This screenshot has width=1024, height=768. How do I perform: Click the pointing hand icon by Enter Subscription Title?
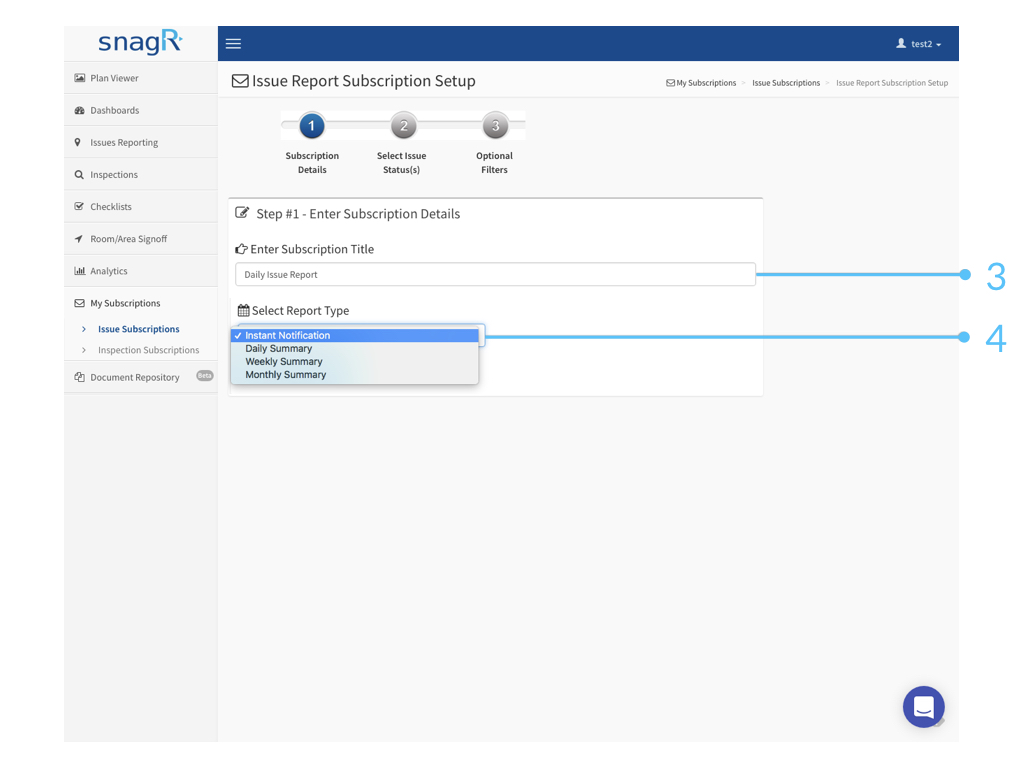242,249
